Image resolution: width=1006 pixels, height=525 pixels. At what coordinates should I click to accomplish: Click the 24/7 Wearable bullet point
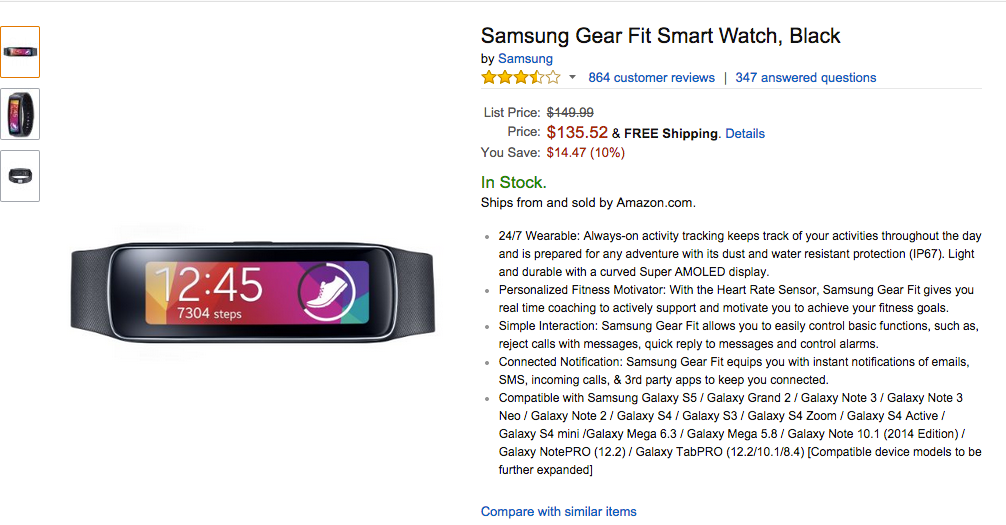coord(739,236)
